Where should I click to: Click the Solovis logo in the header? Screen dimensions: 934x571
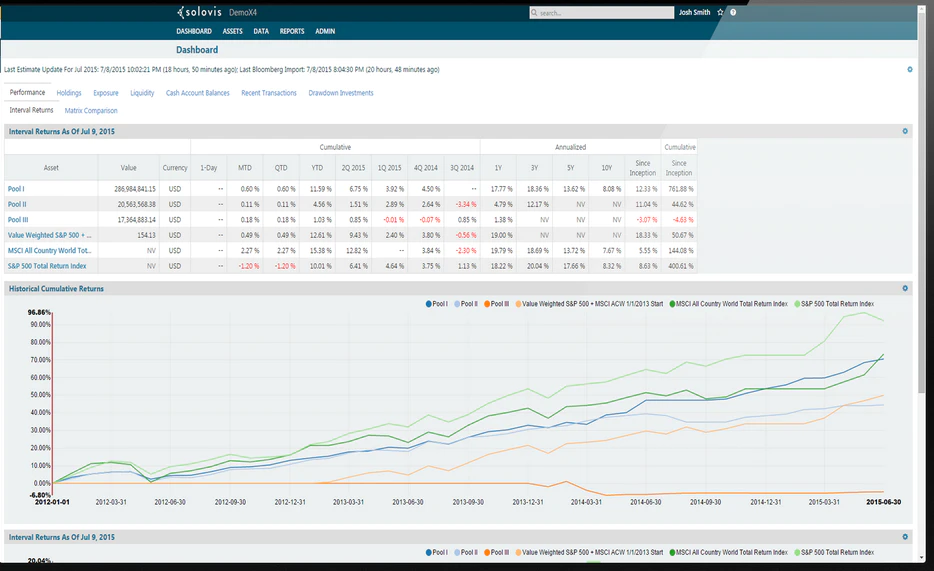click(x=200, y=12)
